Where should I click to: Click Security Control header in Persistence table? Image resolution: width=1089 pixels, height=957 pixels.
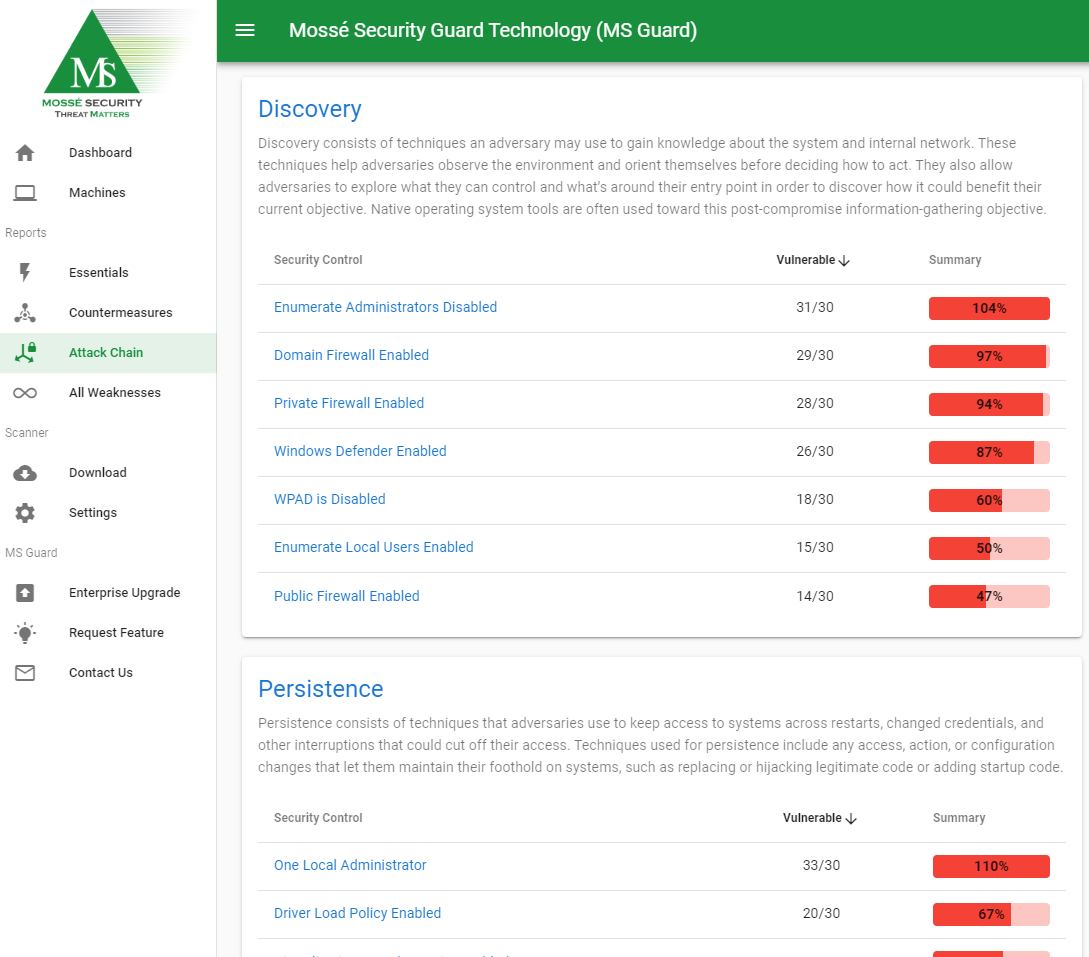(x=318, y=817)
